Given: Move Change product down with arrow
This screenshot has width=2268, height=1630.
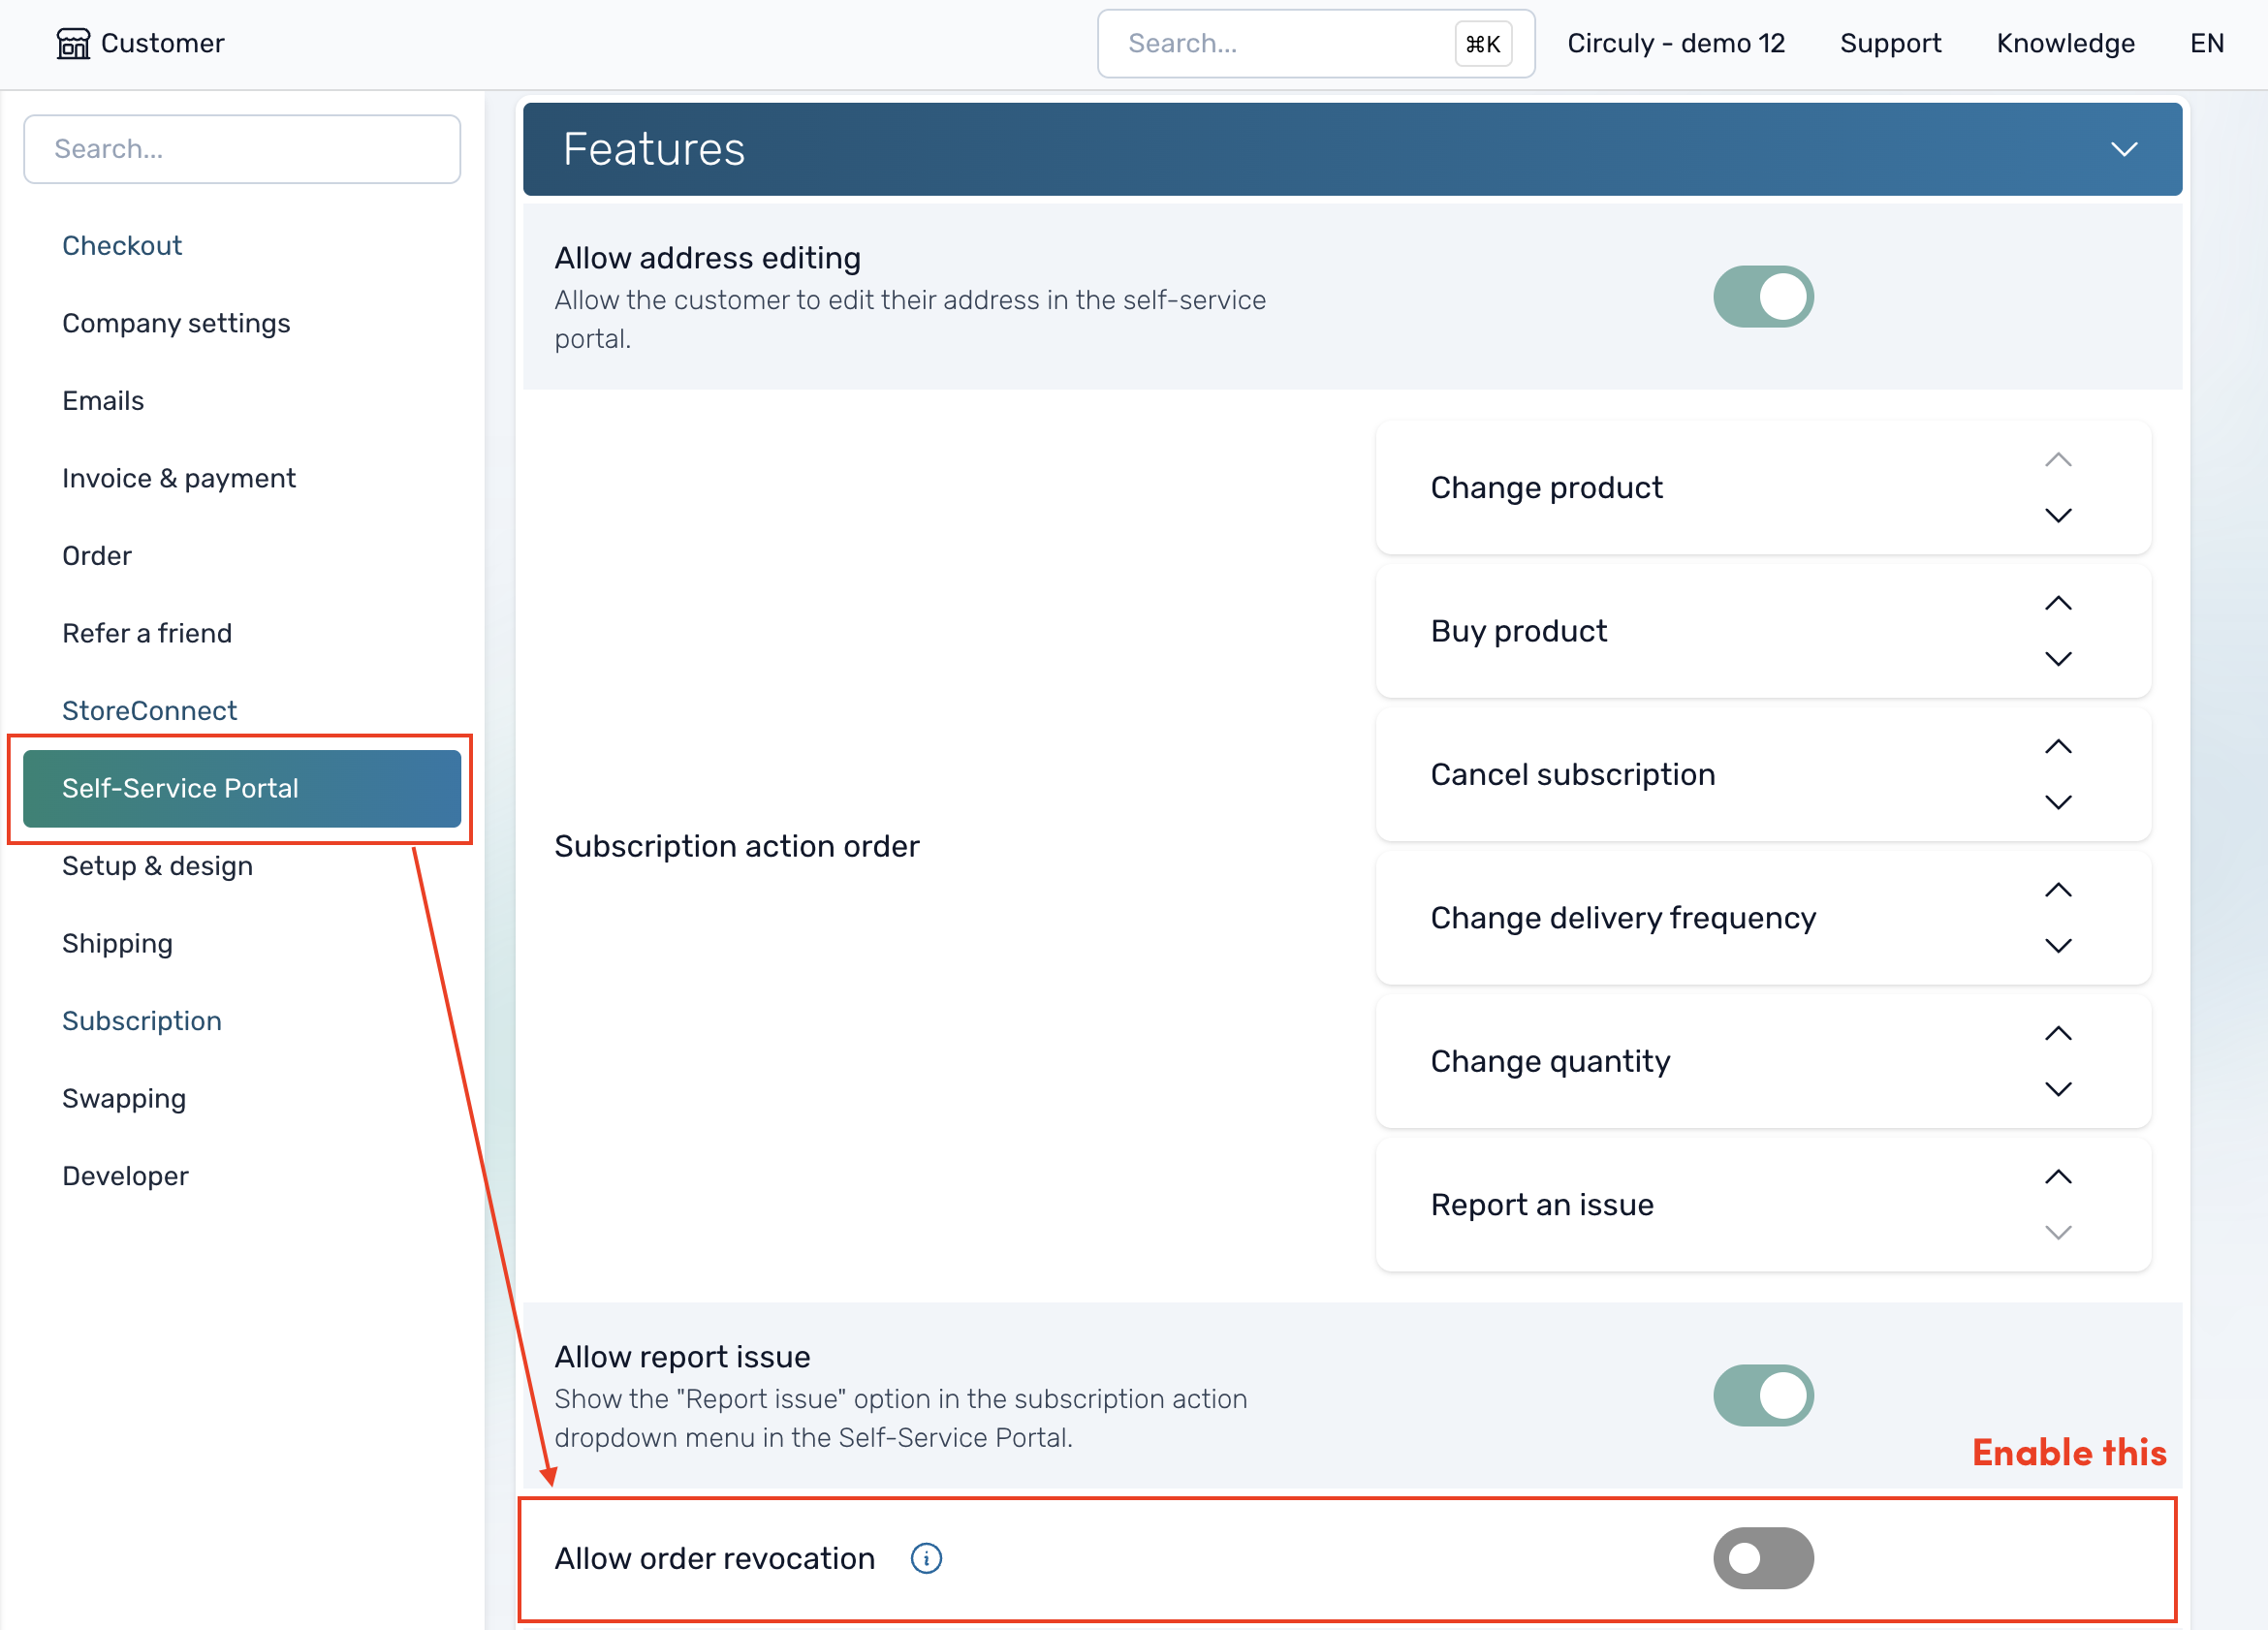Looking at the screenshot, I should pyautogui.click(x=2058, y=516).
